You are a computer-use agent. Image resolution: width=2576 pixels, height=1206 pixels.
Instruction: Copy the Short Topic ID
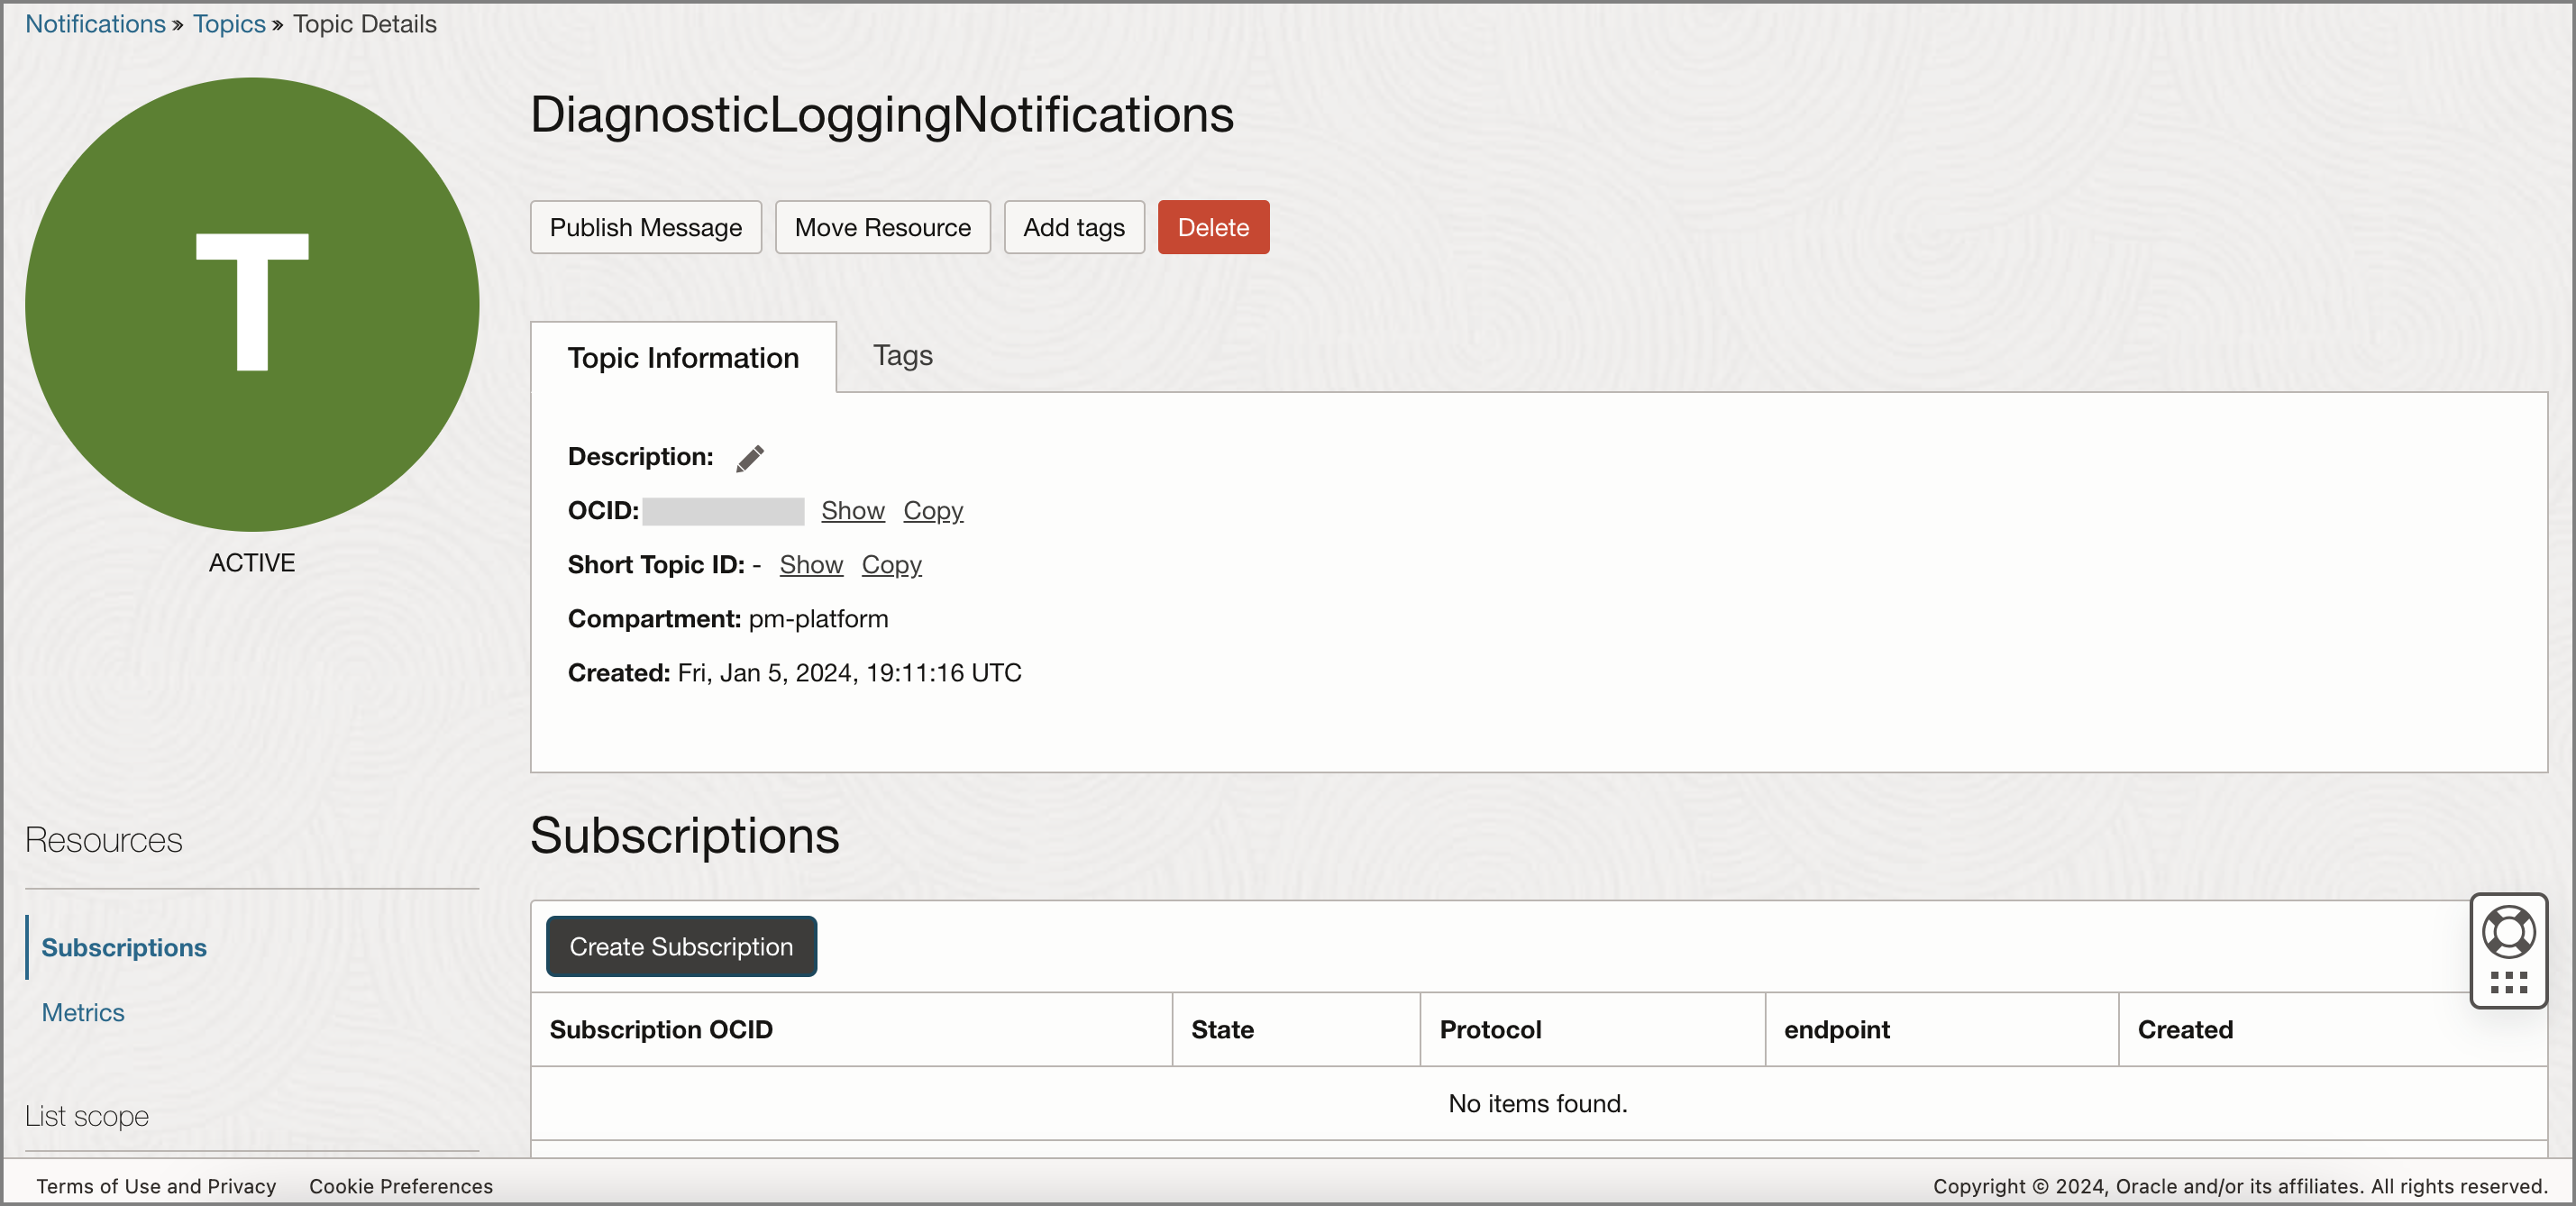tap(891, 564)
